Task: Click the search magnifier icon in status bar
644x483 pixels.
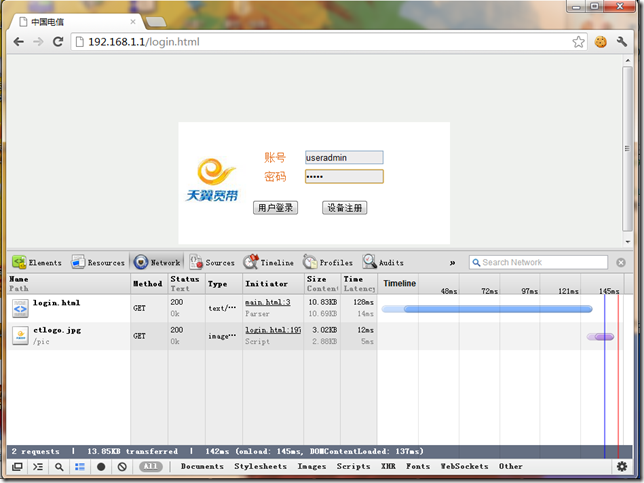Action: point(59,467)
